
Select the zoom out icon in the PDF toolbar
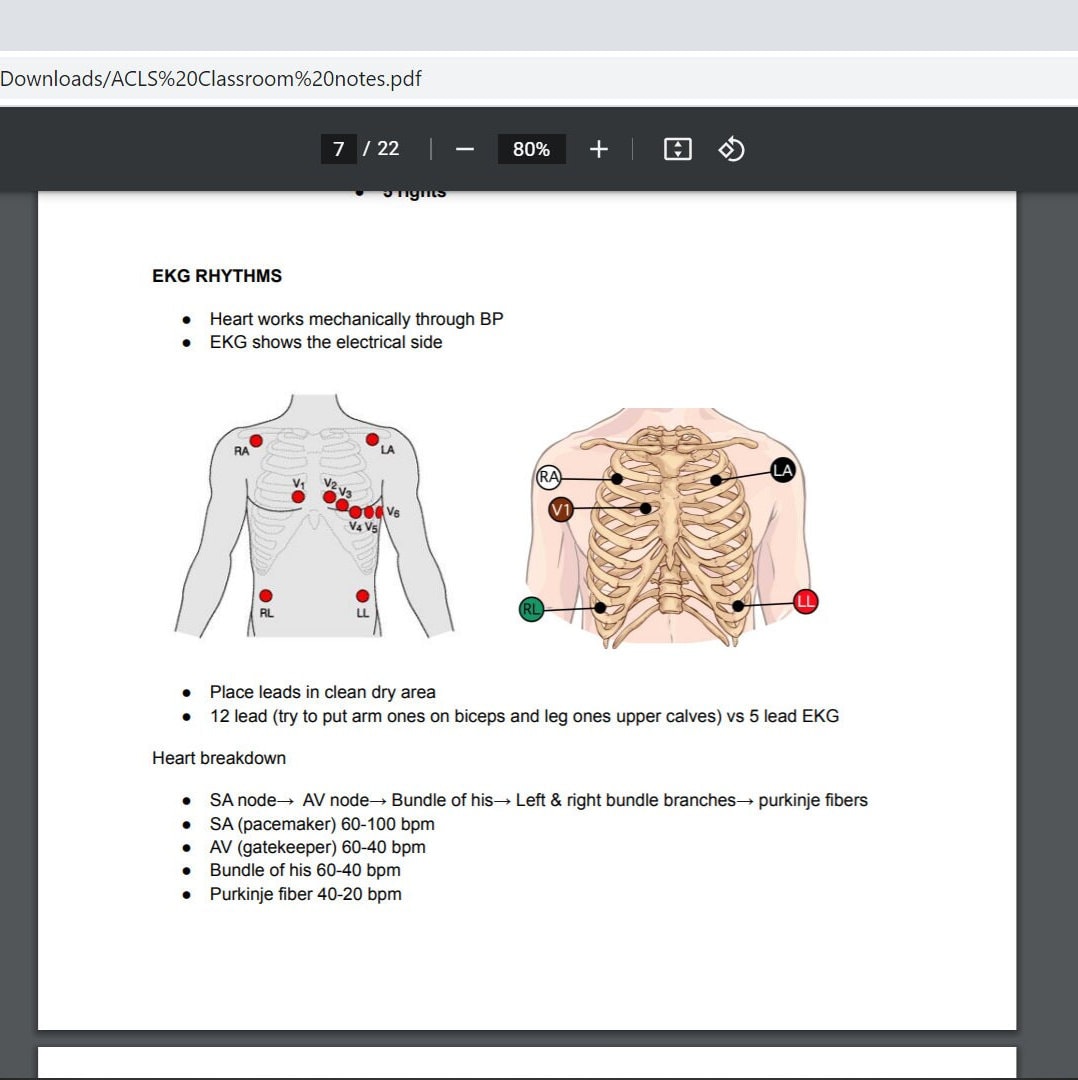(464, 148)
